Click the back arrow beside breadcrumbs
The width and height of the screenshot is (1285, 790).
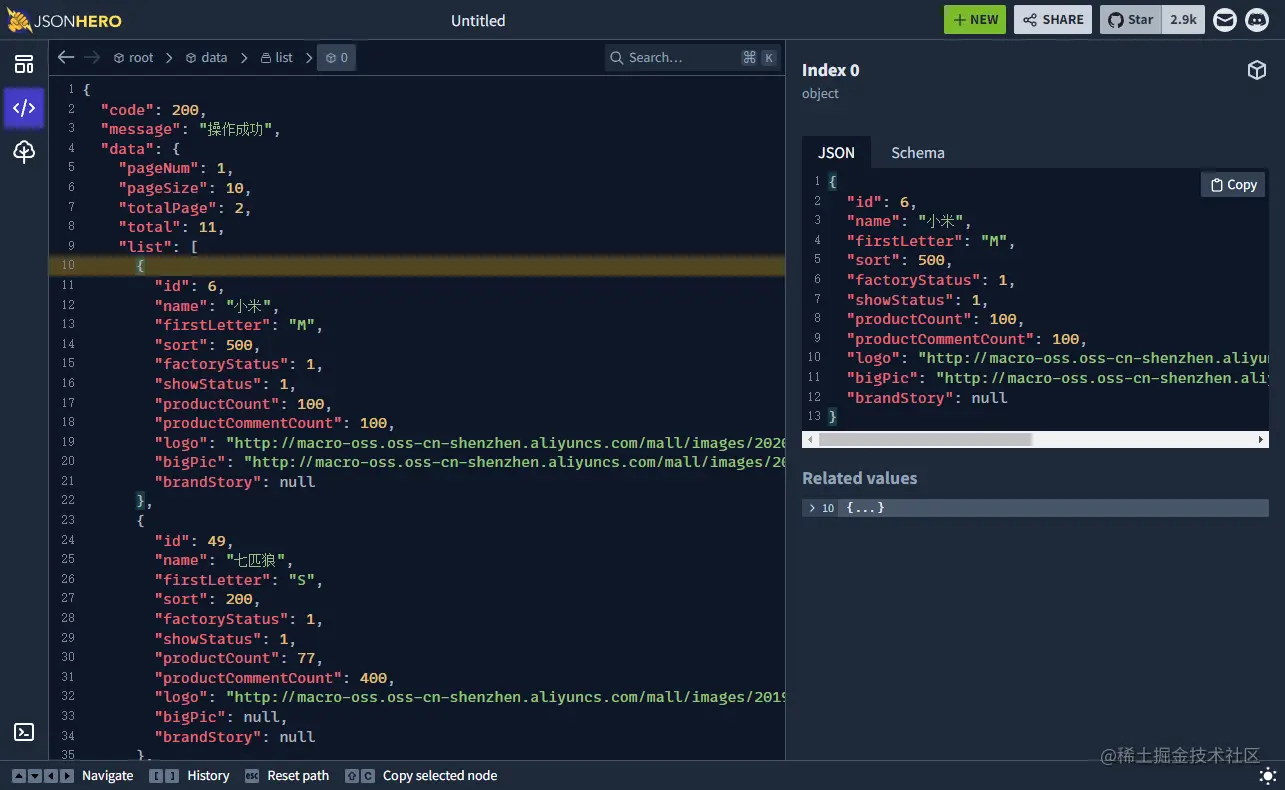coord(66,57)
